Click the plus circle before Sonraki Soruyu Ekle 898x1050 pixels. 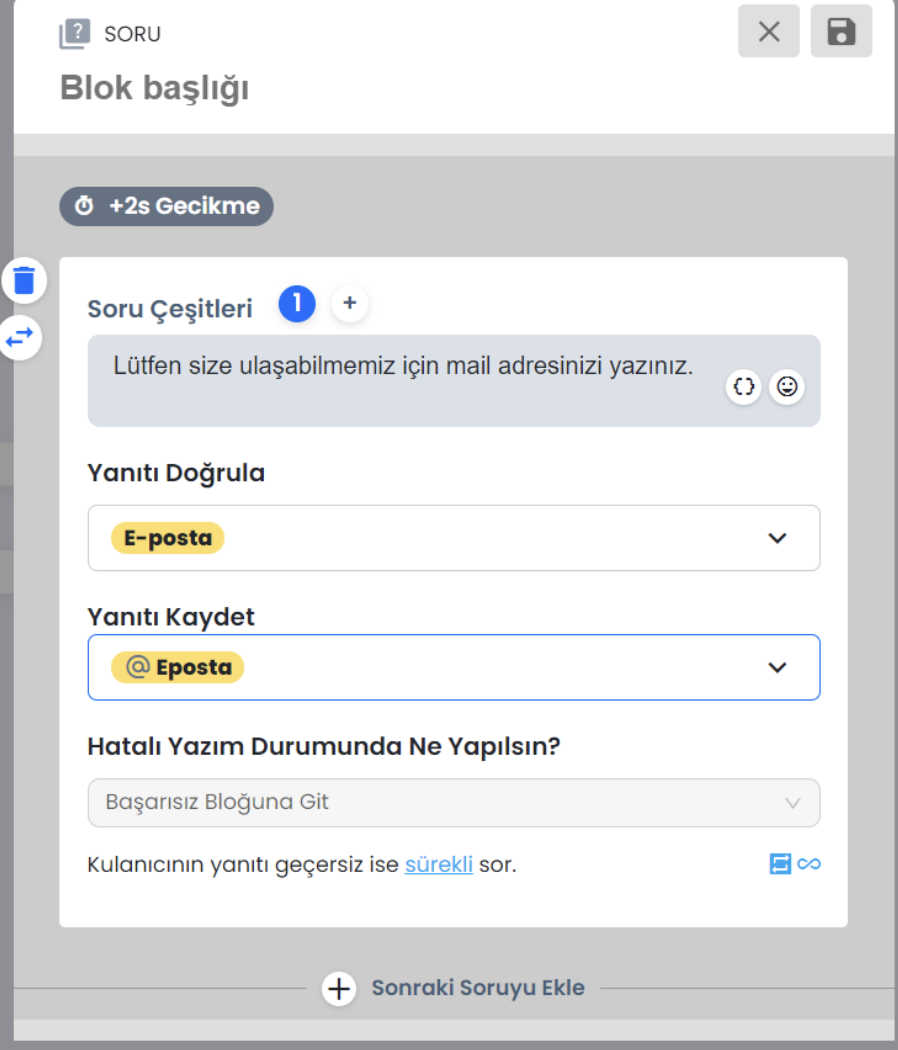pos(339,988)
